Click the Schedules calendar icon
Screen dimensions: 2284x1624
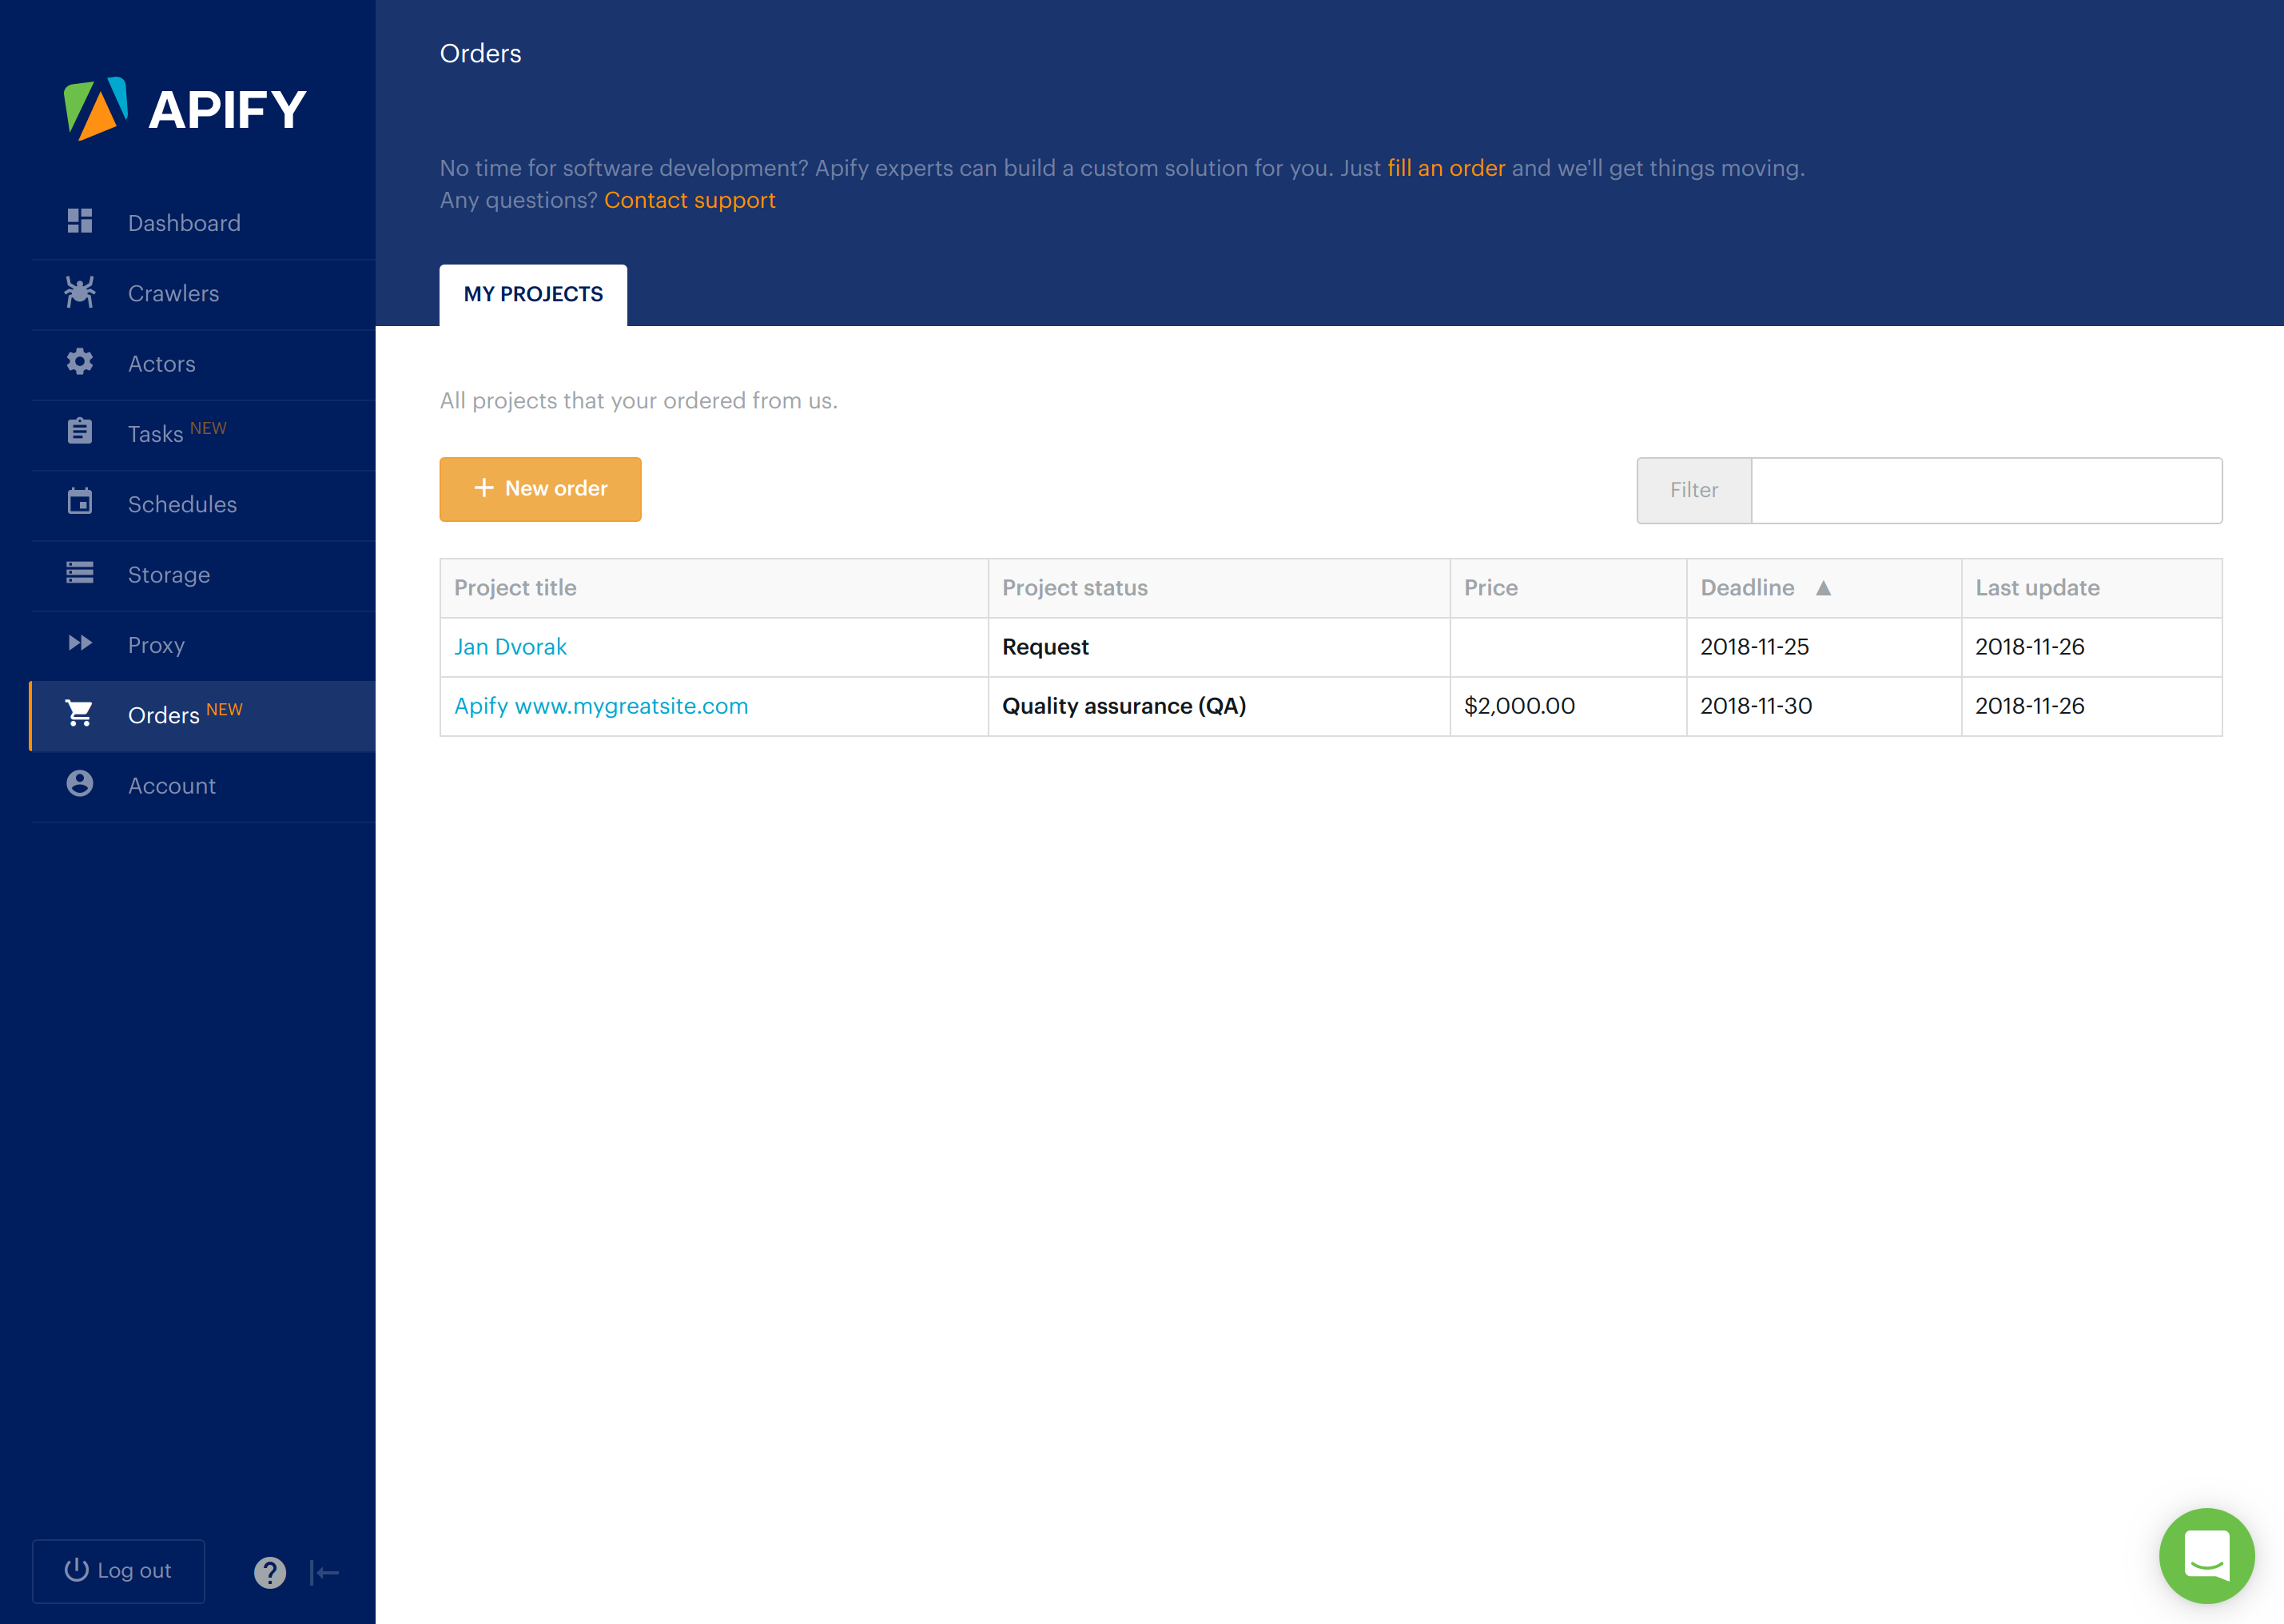(x=80, y=502)
